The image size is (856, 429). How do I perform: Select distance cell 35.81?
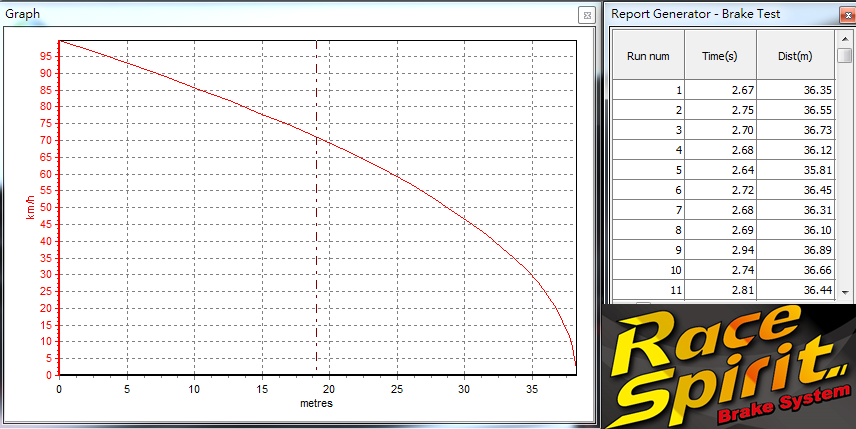tap(795, 170)
